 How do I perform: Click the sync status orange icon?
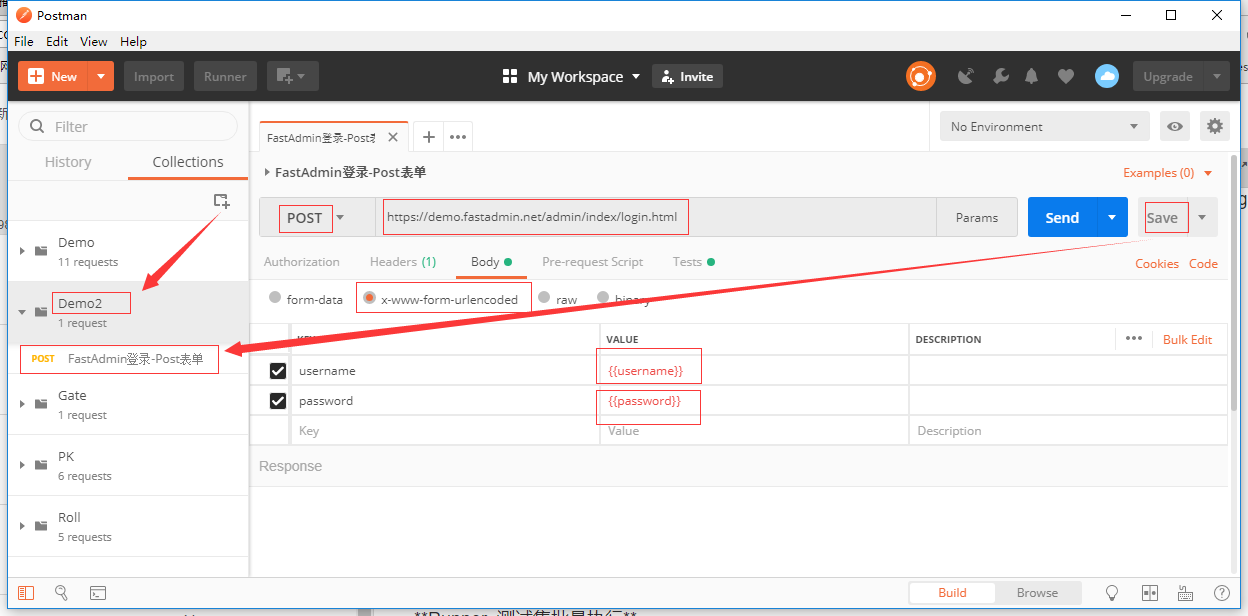pyautogui.click(x=921, y=76)
